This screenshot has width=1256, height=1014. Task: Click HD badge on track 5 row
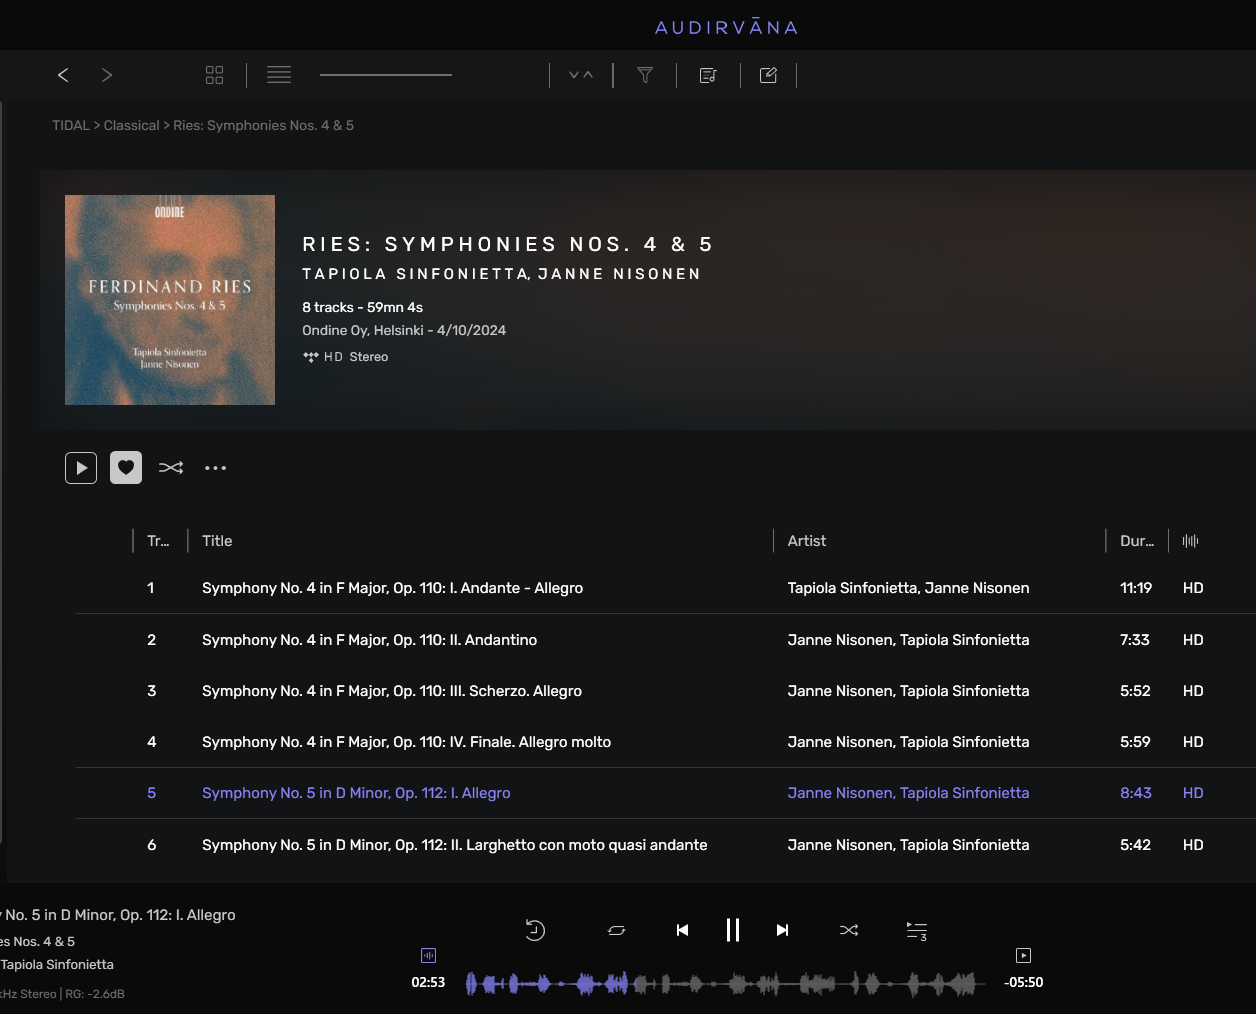pyautogui.click(x=1193, y=793)
